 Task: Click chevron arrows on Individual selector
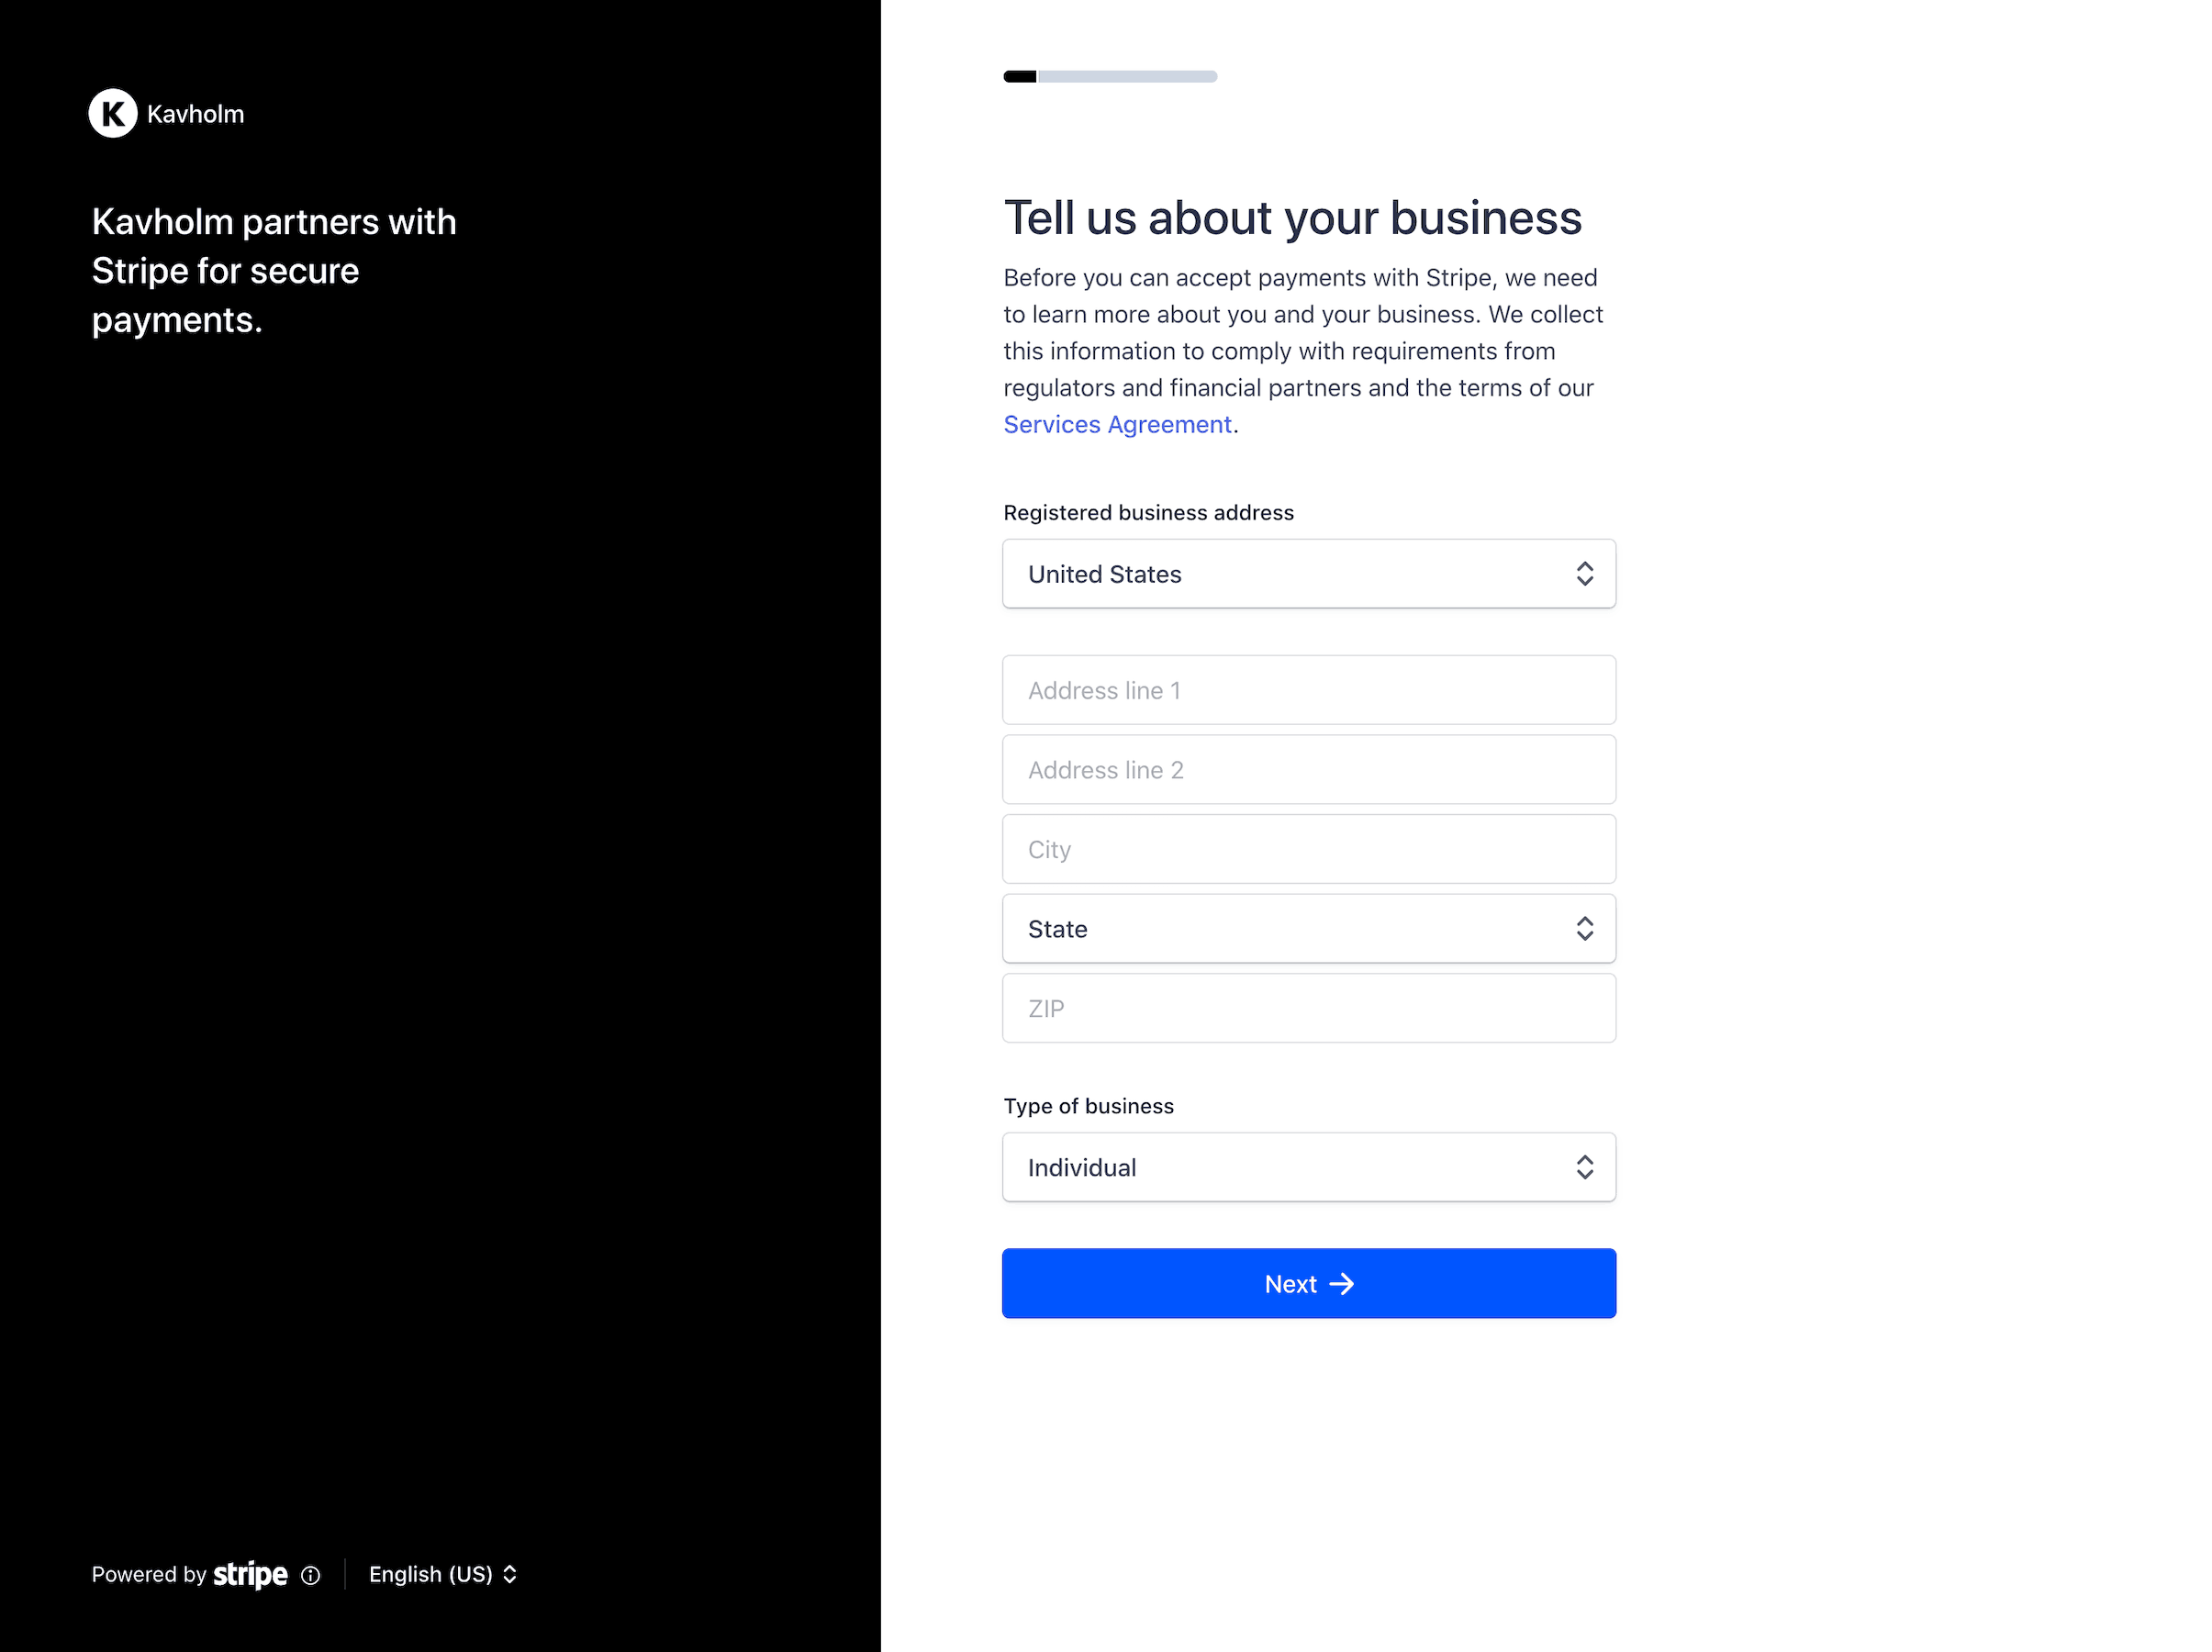pos(1584,1167)
